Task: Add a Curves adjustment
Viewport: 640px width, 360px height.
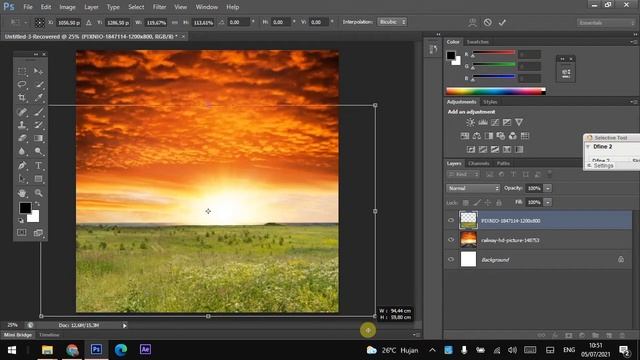Action: (x=495, y=122)
